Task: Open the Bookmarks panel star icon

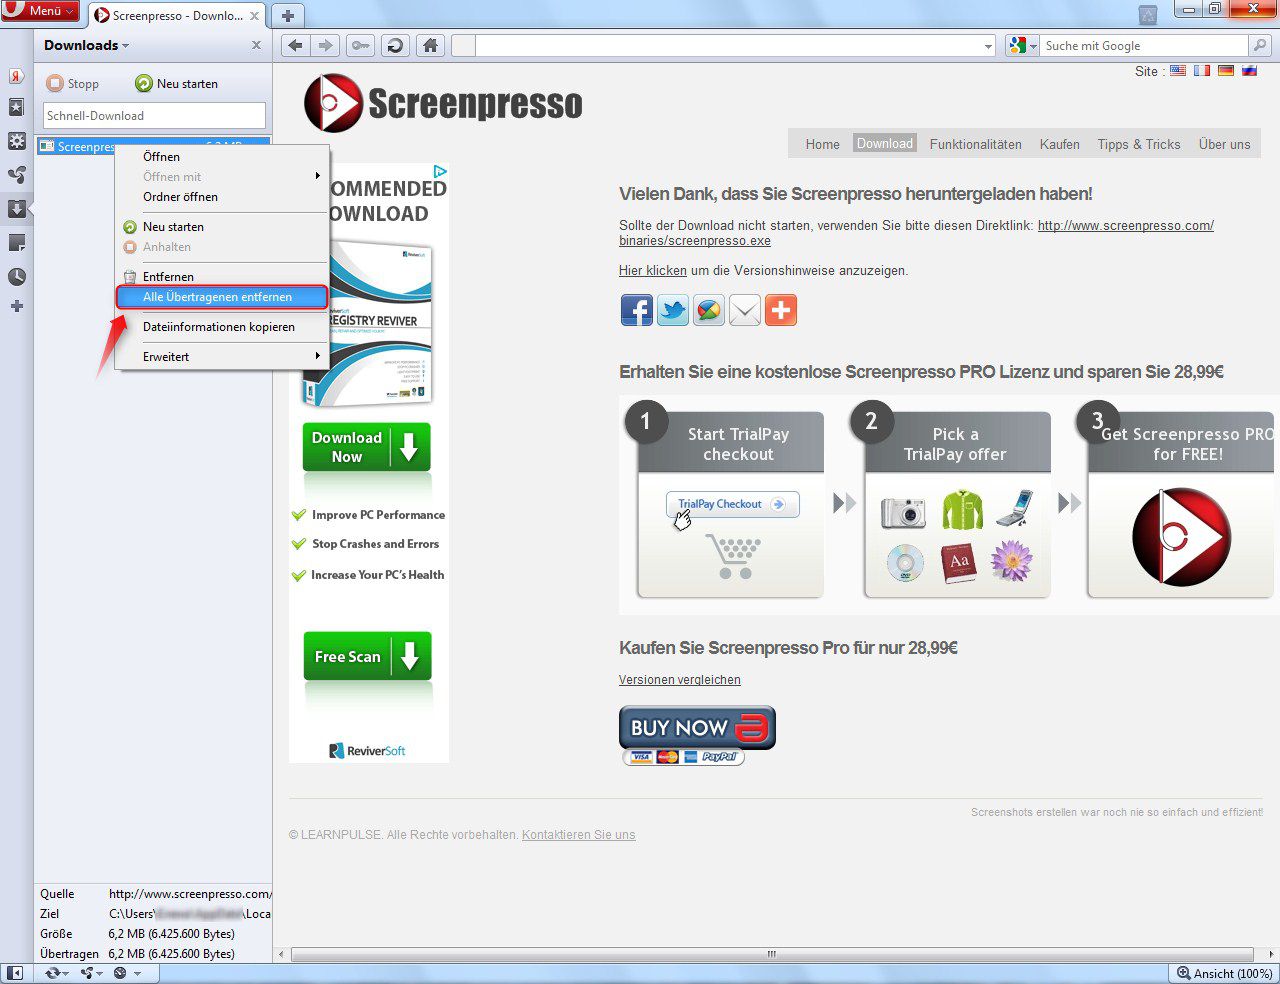Action: (x=16, y=107)
